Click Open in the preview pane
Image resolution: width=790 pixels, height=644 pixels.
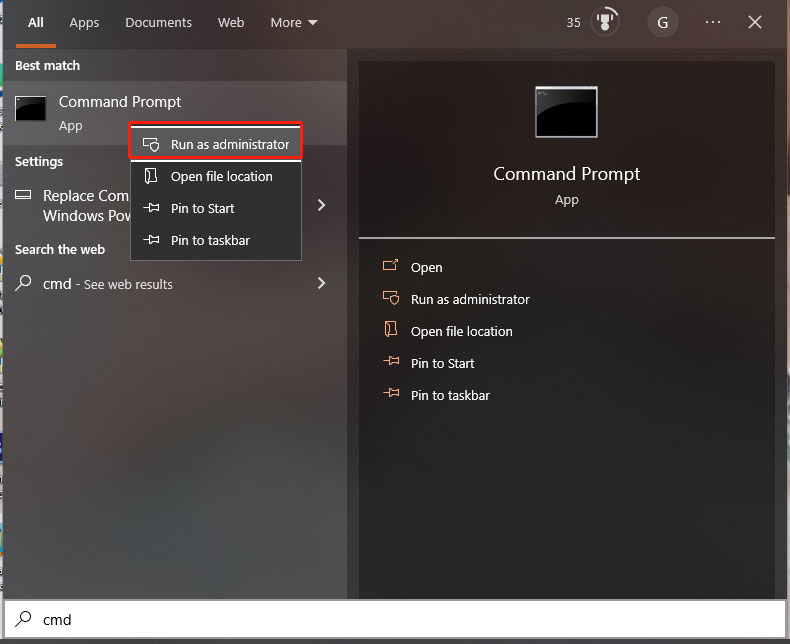tap(426, 267)
